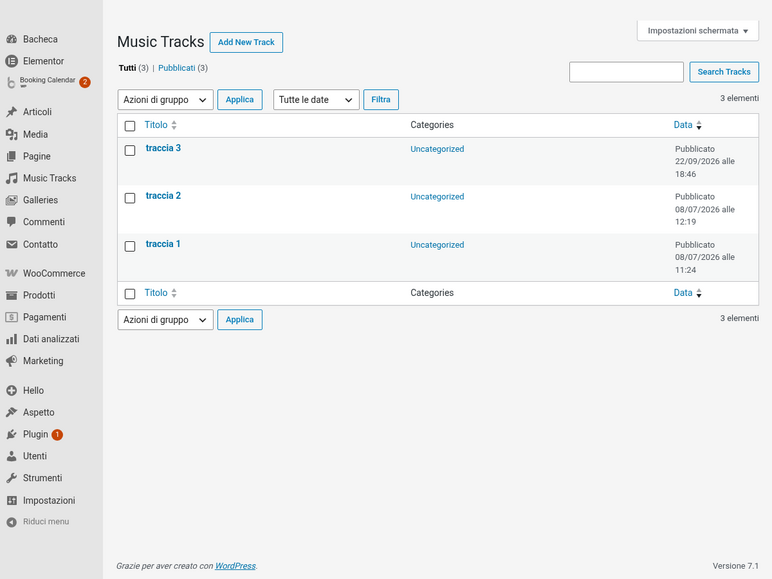Open the WooCommerce menu label
Image resolution: width=772 pixels, height=579 pixels.
click(x=54, y=273)
